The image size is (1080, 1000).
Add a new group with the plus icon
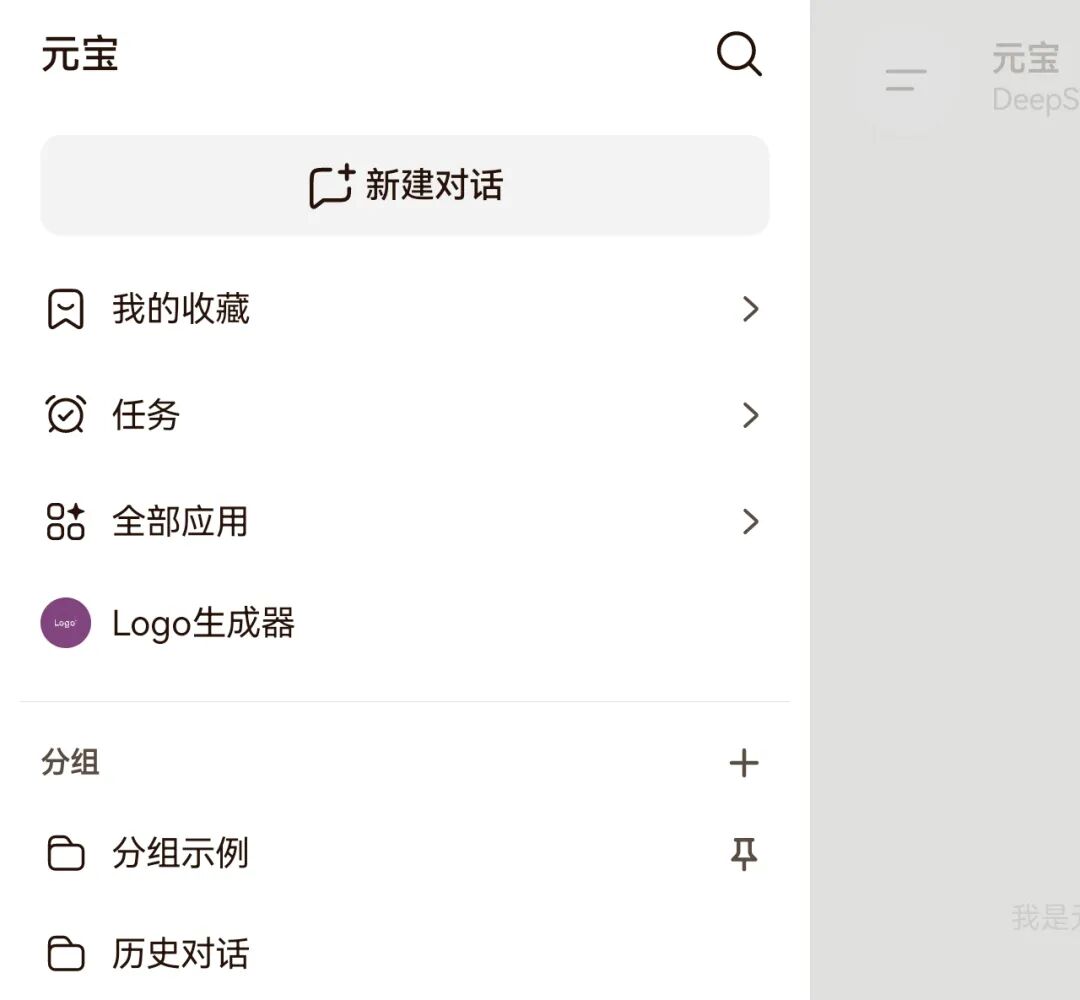coord(744,762)
